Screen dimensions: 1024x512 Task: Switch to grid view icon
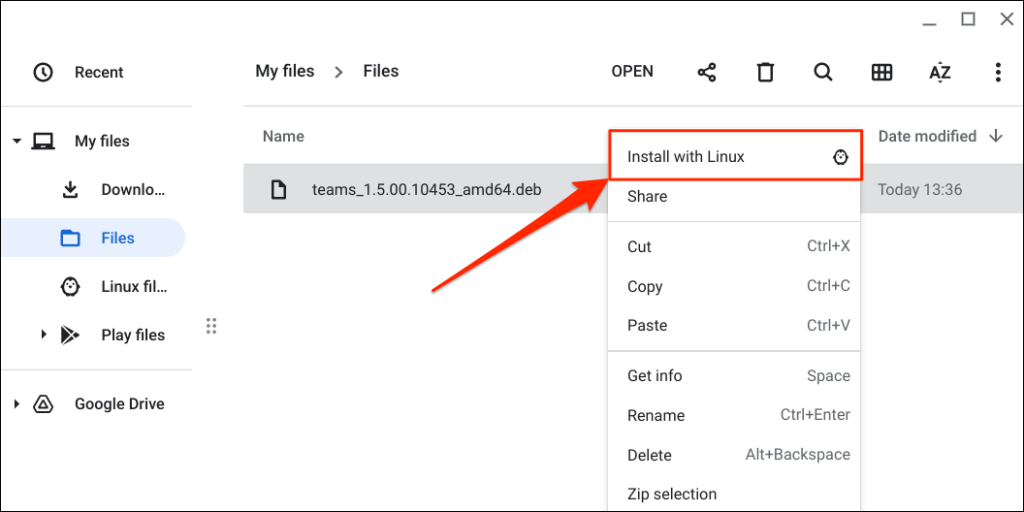click(881, 72)
